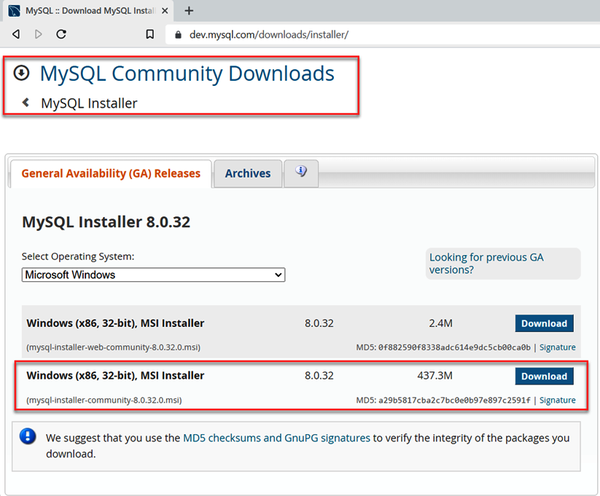Screen dimensions: 600x496
Task: Reload the page with the refresh icon
Action: coord(61,34)
